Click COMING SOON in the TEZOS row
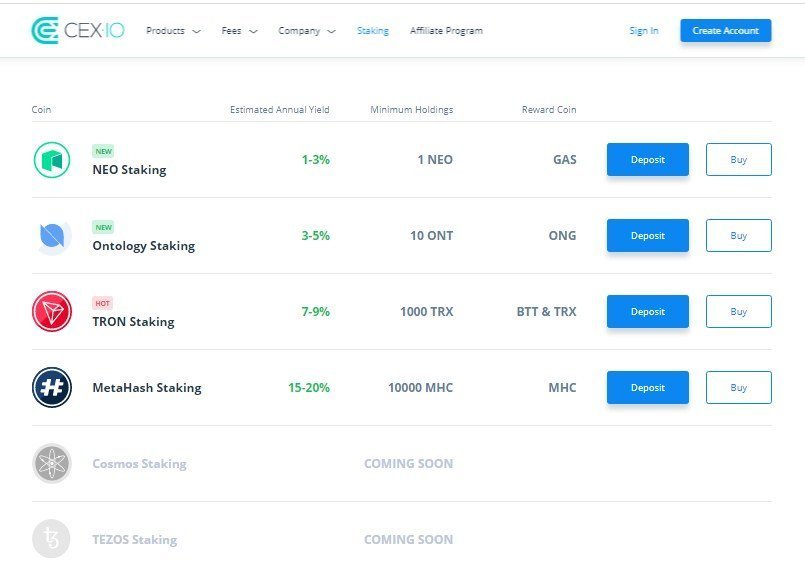 pyautogui.click(x=409, y=540)
